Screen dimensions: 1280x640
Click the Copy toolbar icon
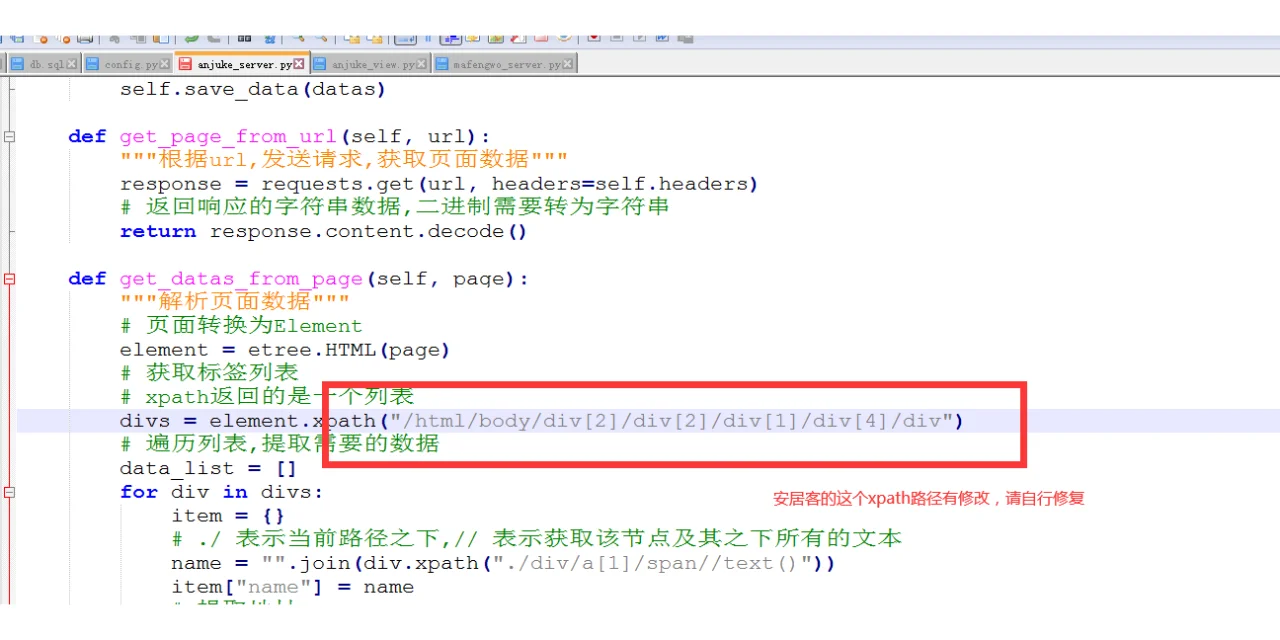(138, 38)
